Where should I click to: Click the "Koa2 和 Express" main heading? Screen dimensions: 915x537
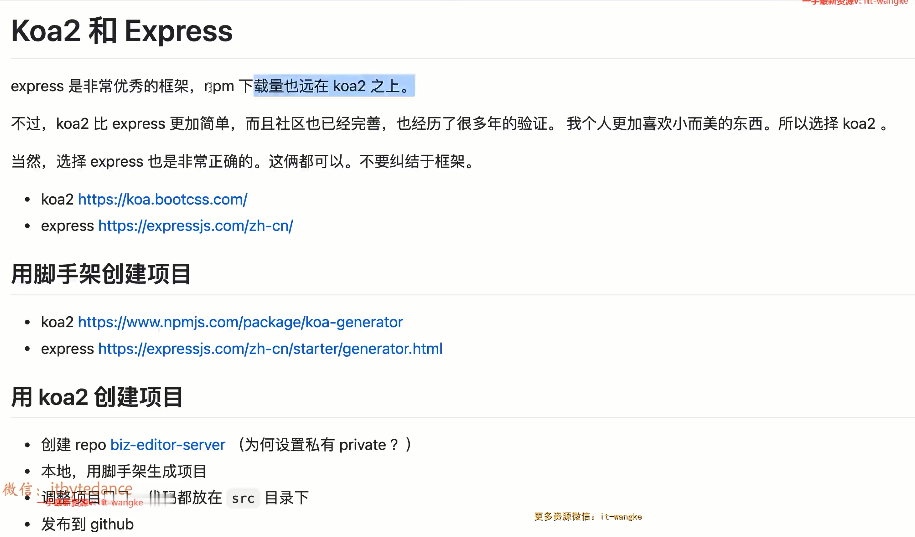coord(122,31)
